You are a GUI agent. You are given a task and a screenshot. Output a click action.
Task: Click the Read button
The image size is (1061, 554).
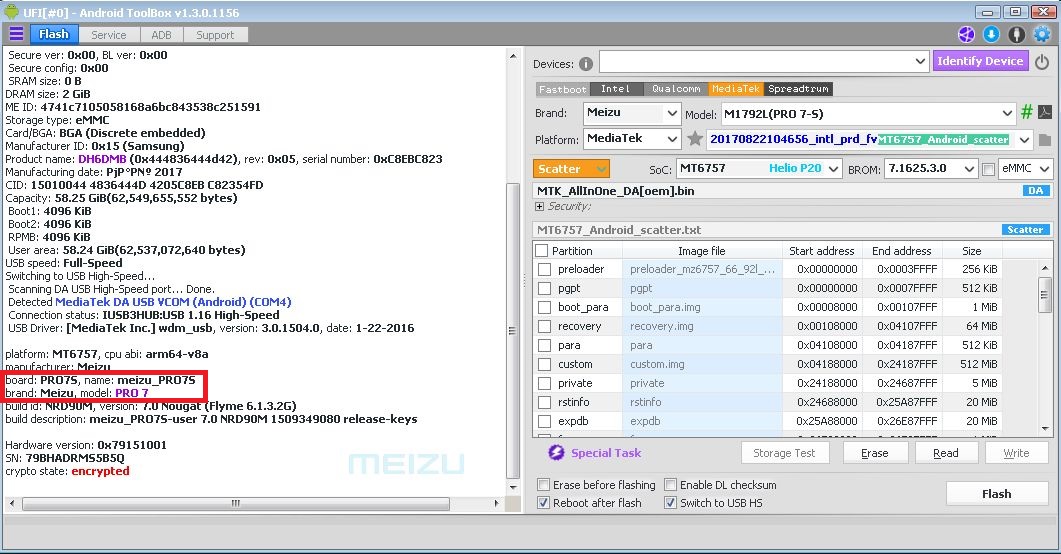[946, 453]
